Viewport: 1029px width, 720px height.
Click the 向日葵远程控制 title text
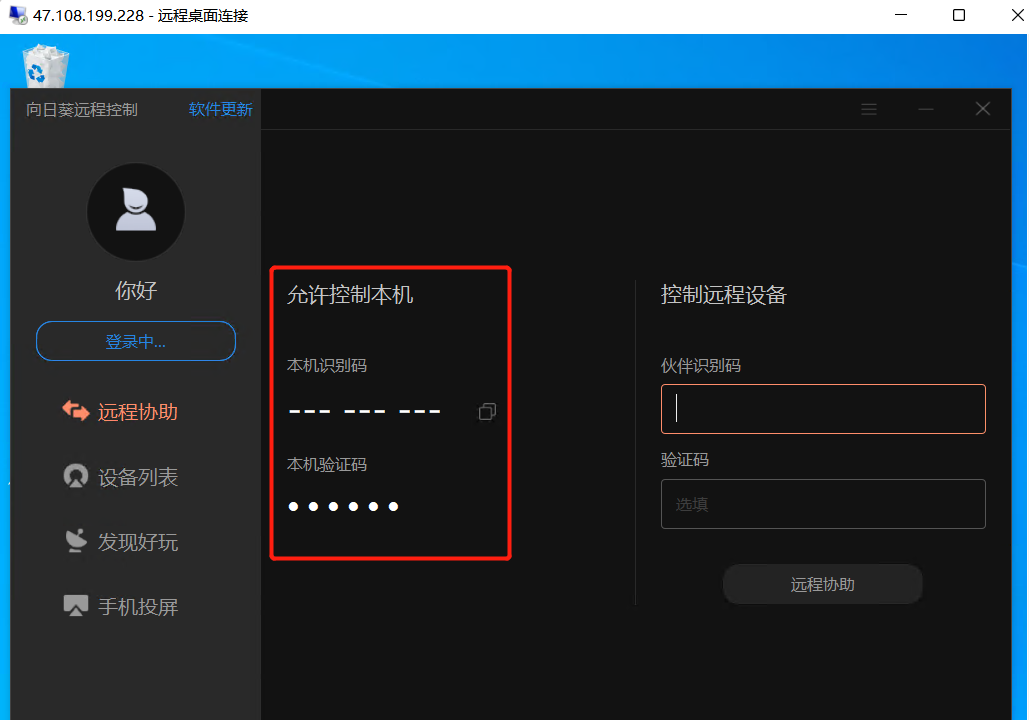[82, 110]
